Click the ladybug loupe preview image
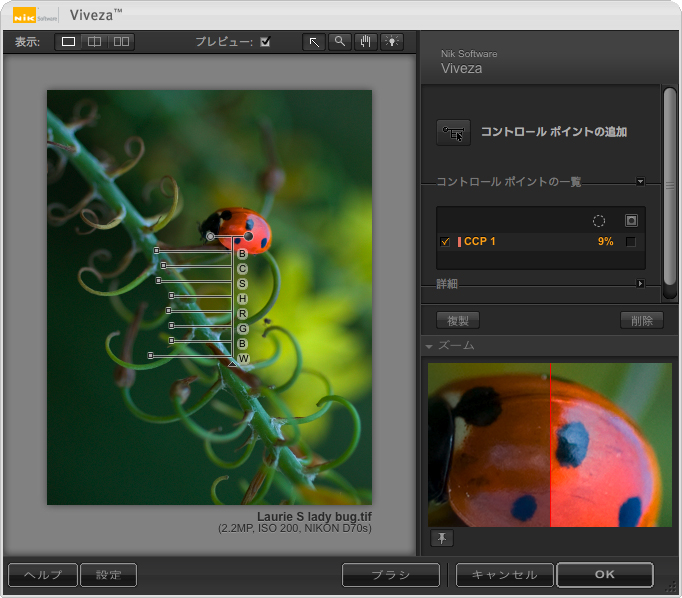The height and width of the screenshot is (598, 682). click(550, 445)
